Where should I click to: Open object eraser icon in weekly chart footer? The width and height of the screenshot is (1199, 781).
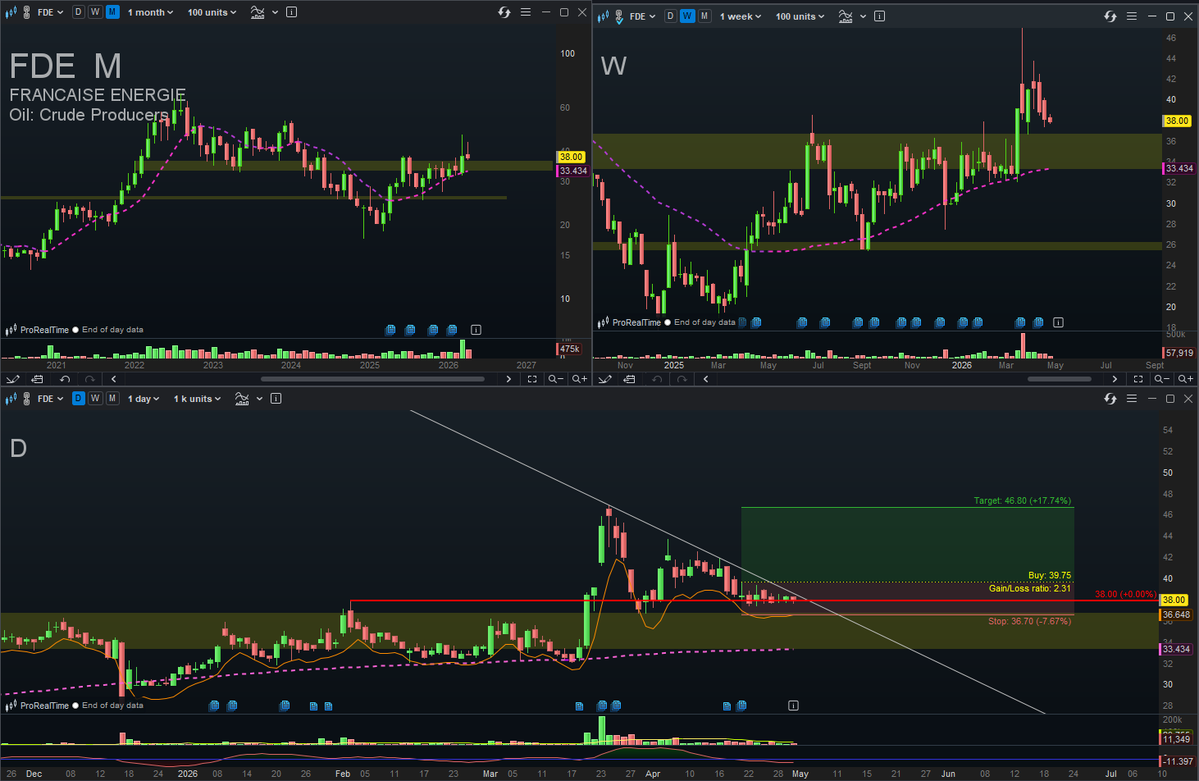tap(629, 379)
